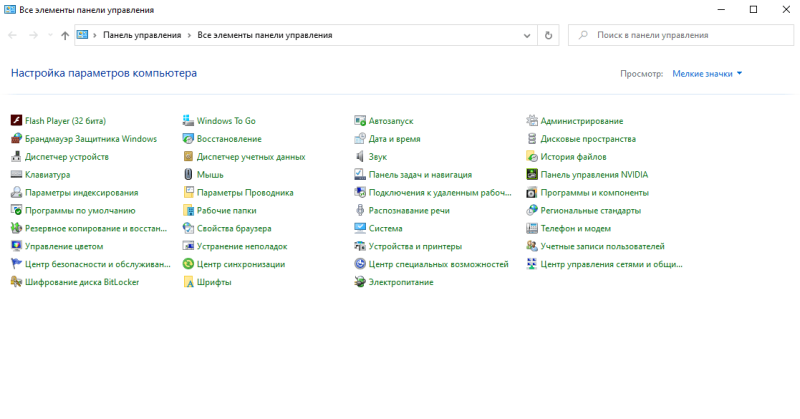The width and height of the screenshot is (800, 419).
Task: Click the search magnifier icon
Action: click(x=583, y=35)
